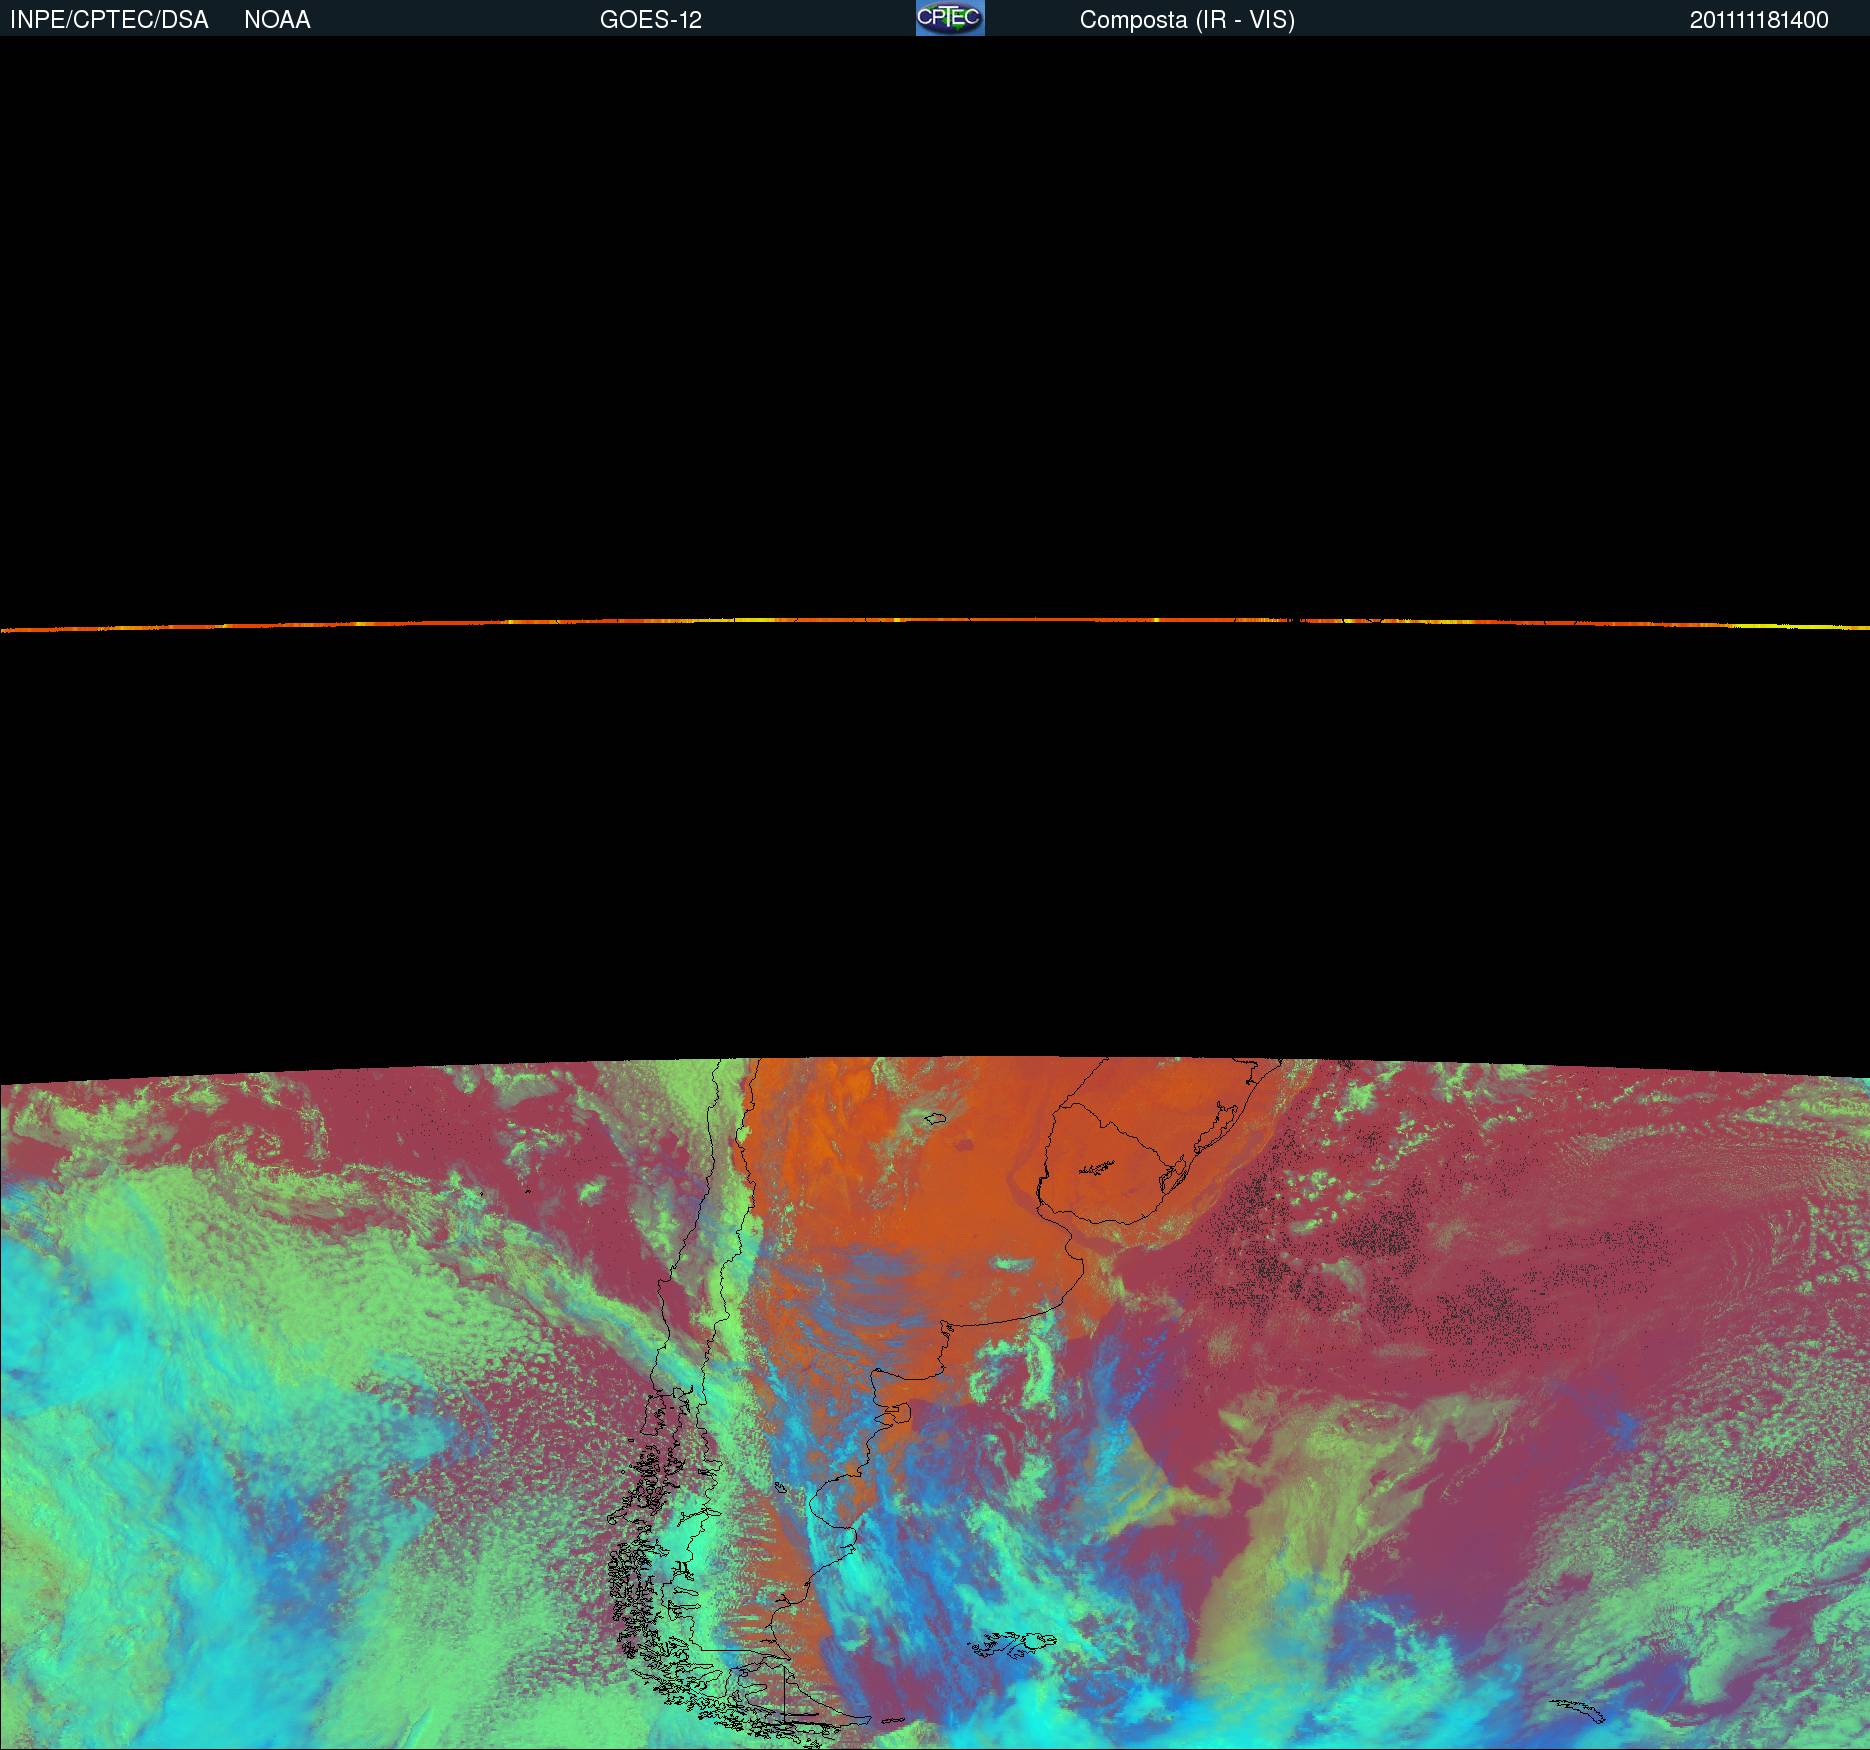The height and width of the screenshot is (1750, 1870).
Task: Click the CPTEC logo in the header
Action: 949,18
